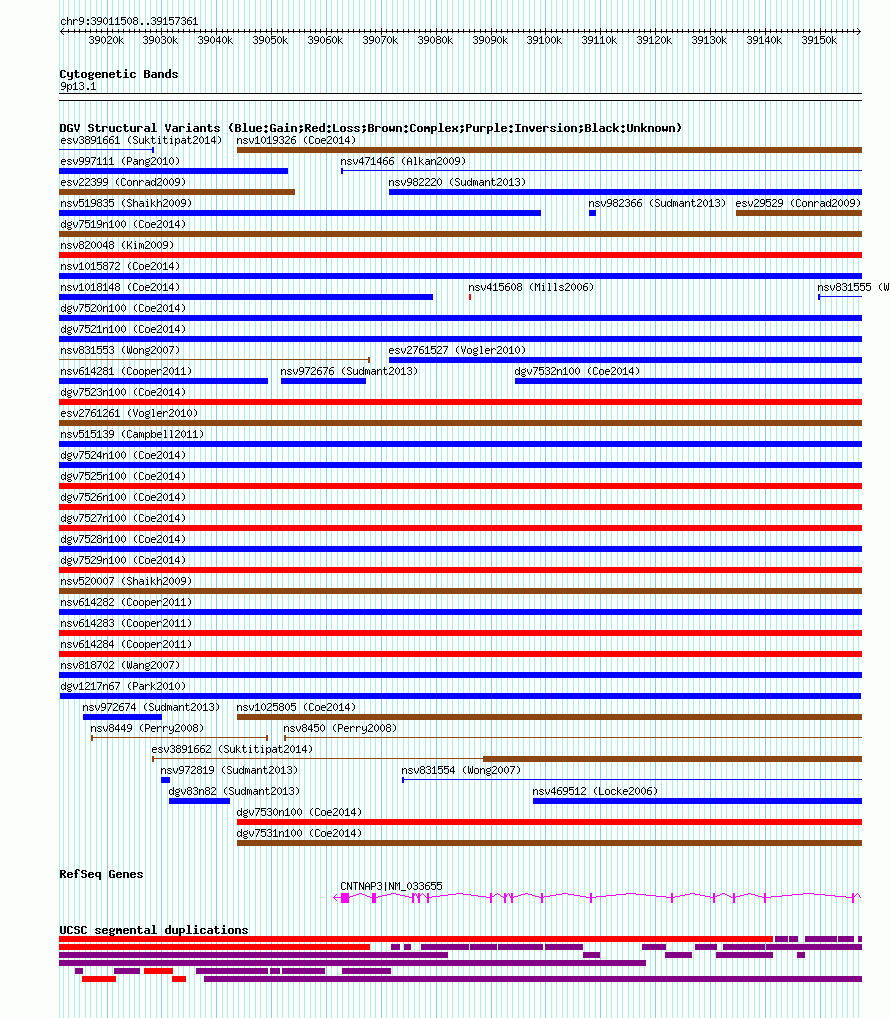This screenshot has width=890, height=1018.
Task: Click the RefSeq Genes track title
Action: [x=101, y=874]
